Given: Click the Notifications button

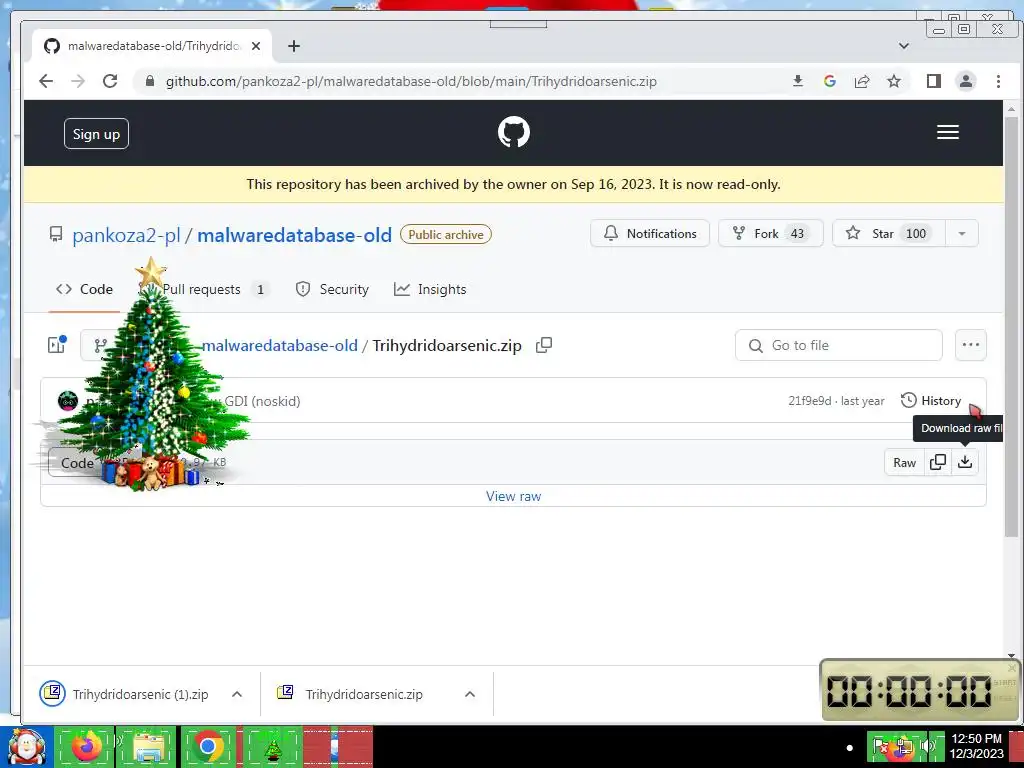Looking at the screenshot, I should [650, 233].
